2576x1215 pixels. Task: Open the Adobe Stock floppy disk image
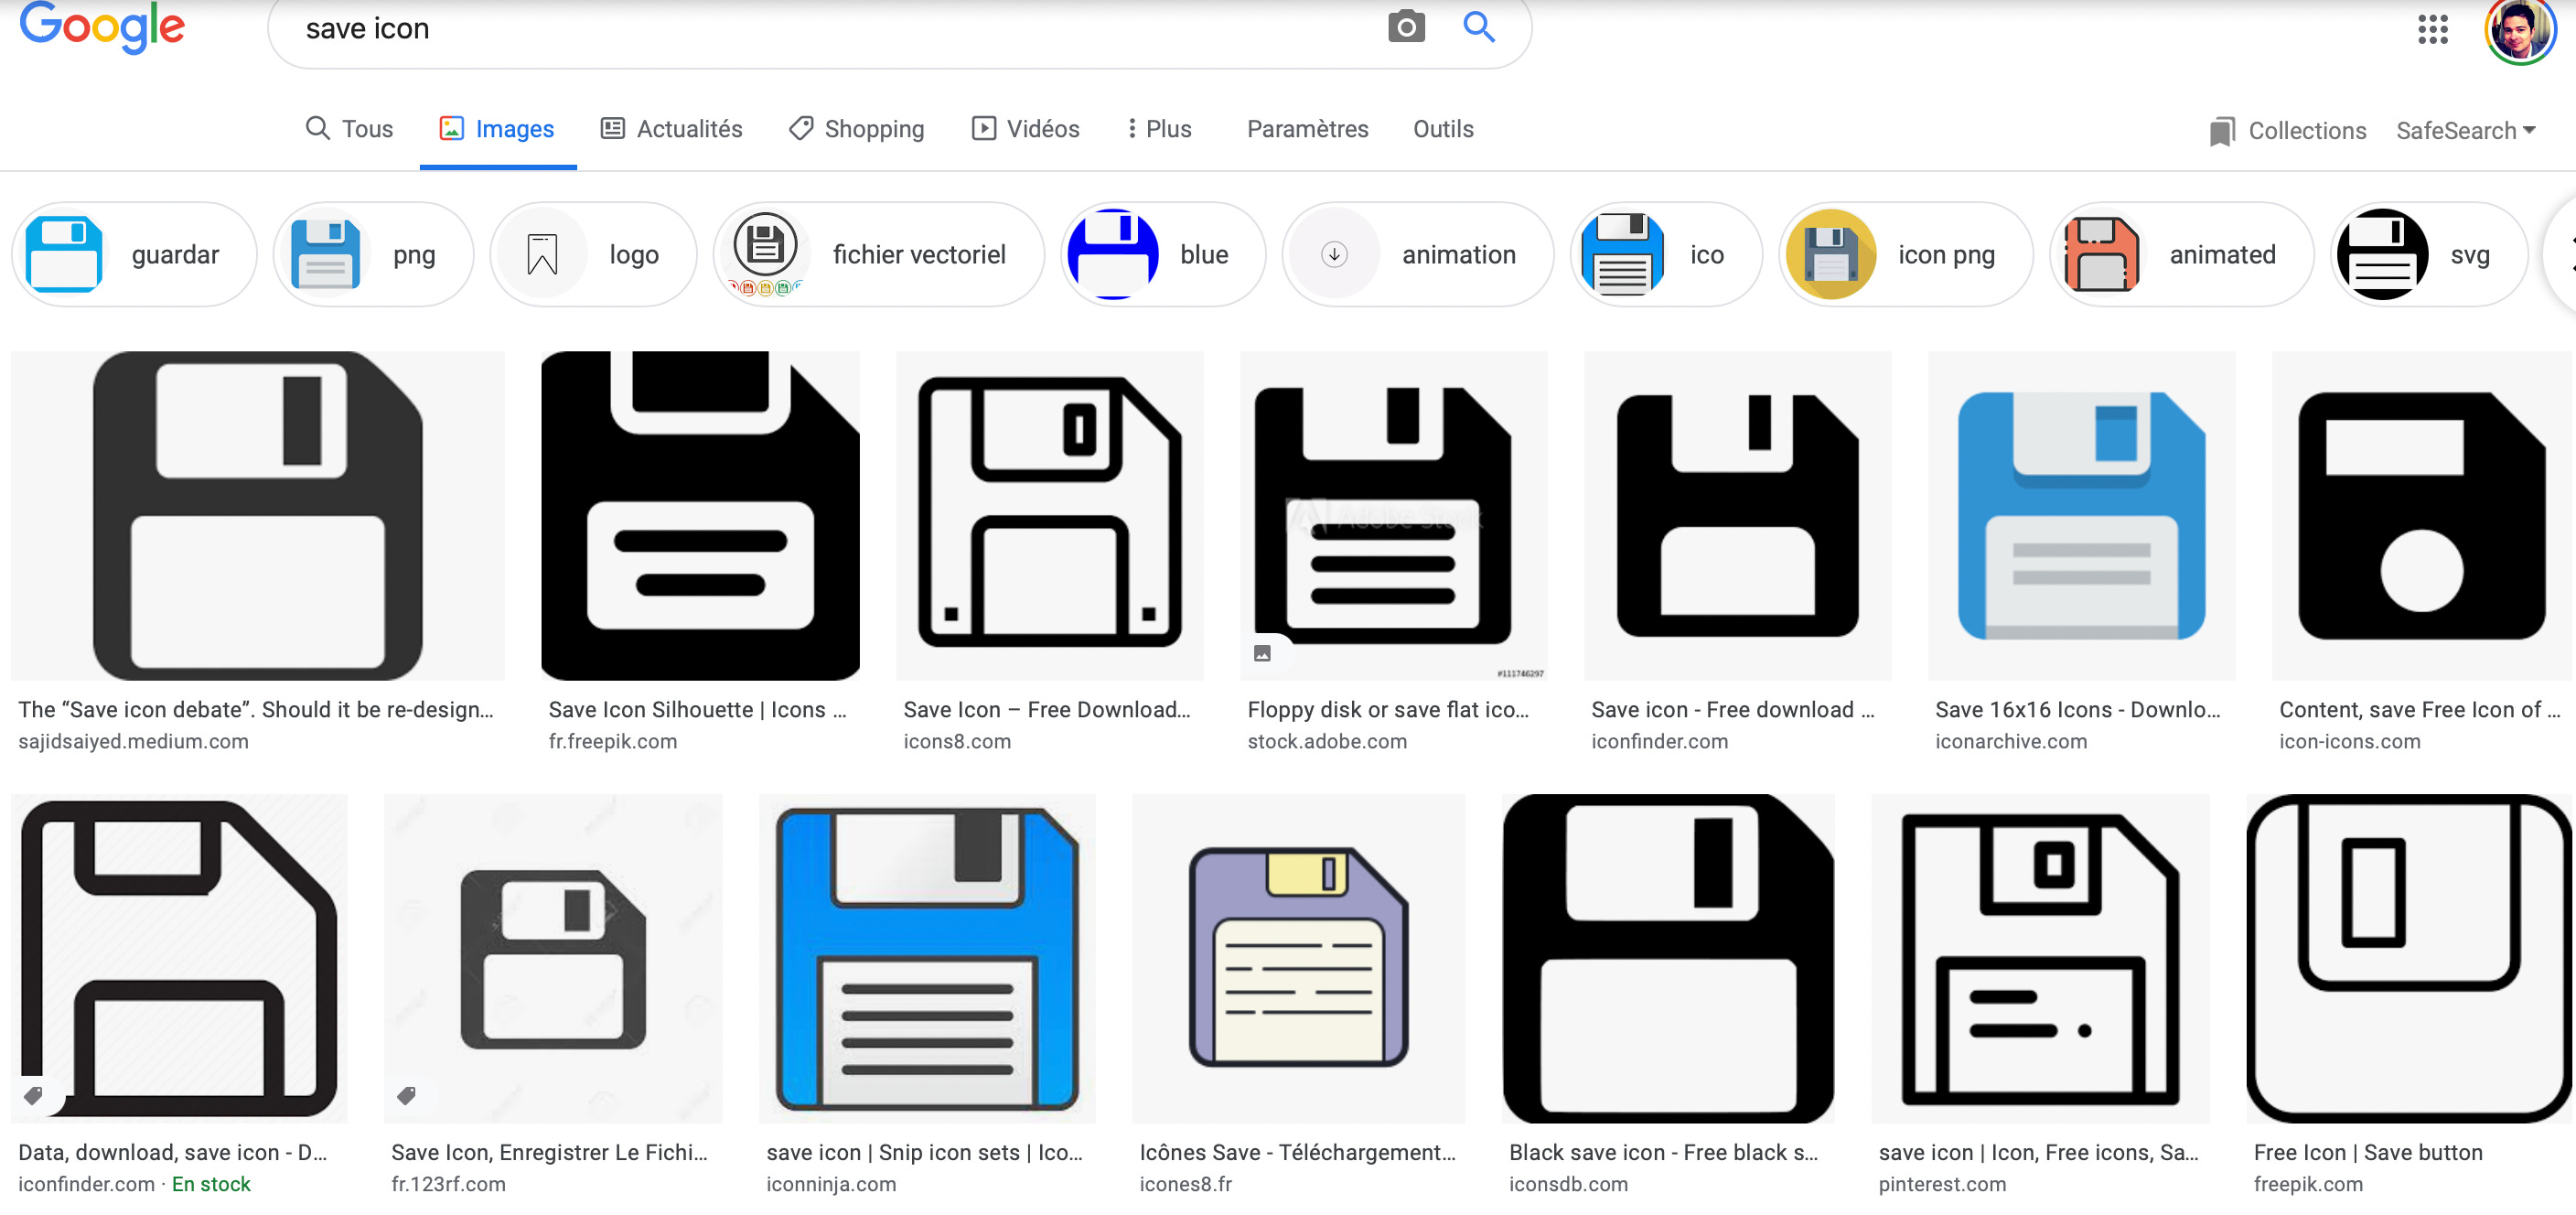click(1394, 516)
